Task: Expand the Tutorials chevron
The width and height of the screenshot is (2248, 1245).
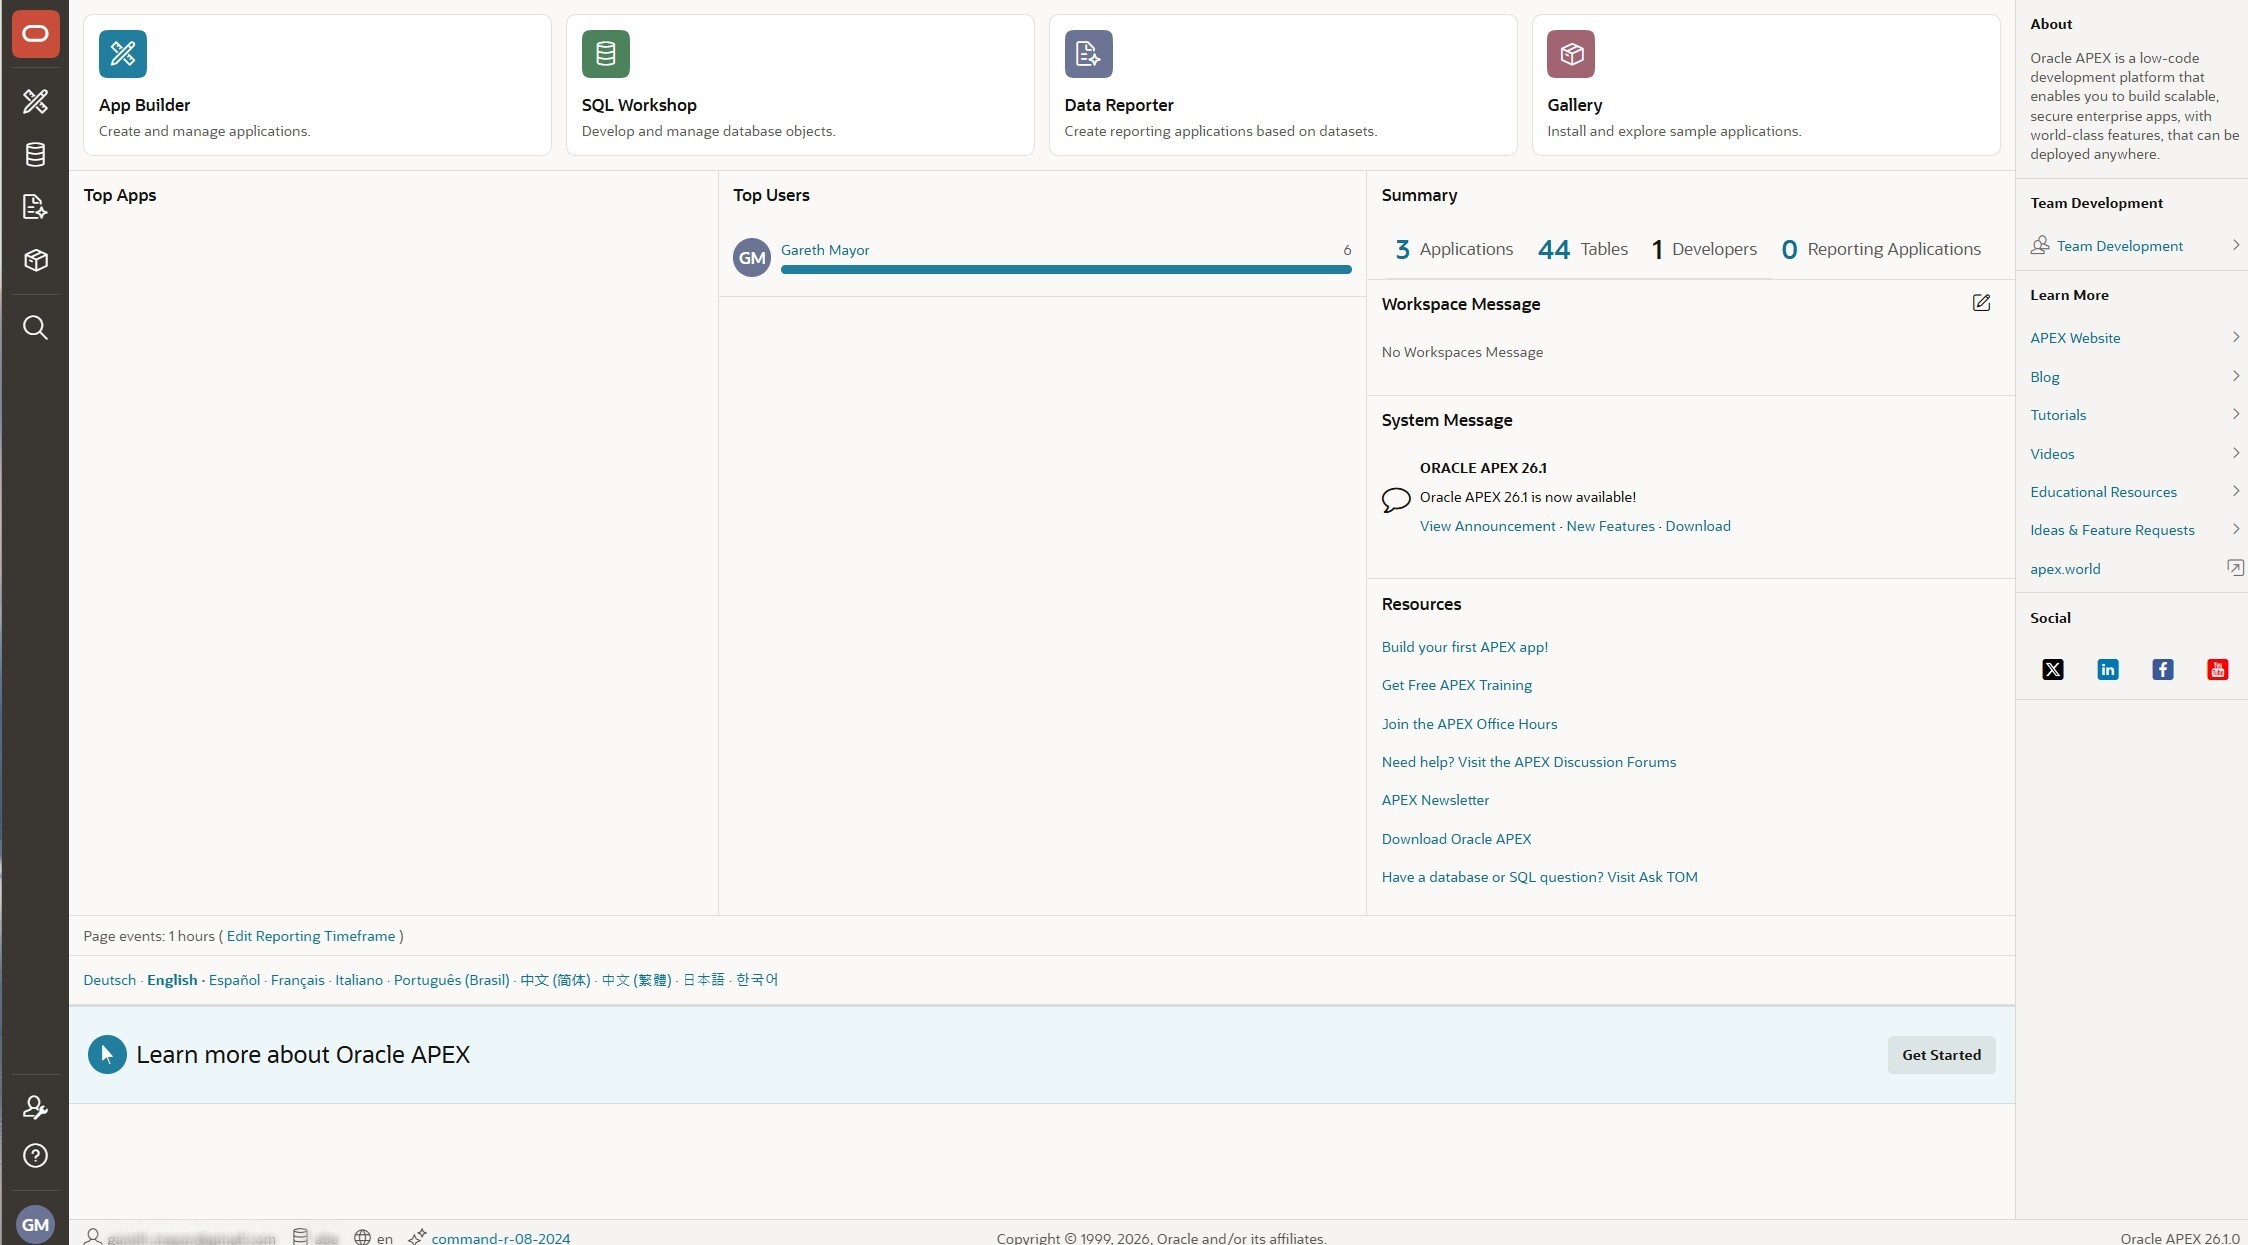Action: tap(2236, 414)
